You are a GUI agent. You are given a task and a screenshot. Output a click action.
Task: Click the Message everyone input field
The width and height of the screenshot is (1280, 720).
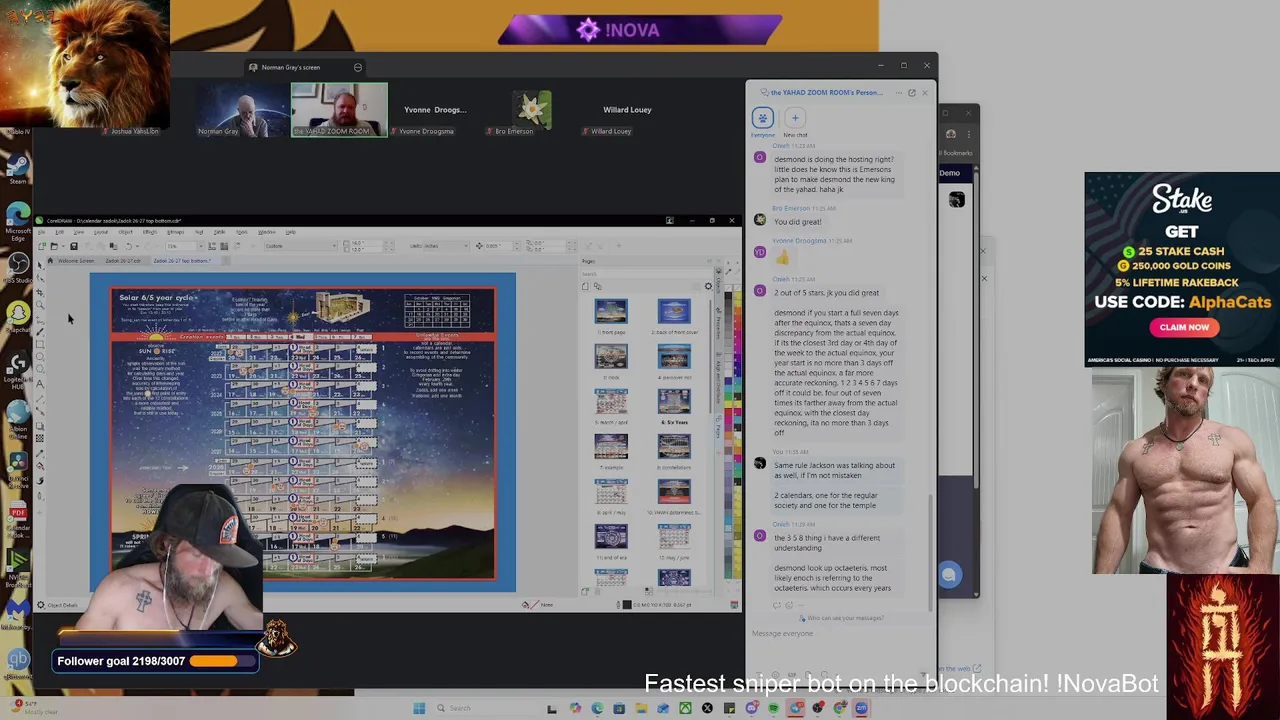coord(840,634)
